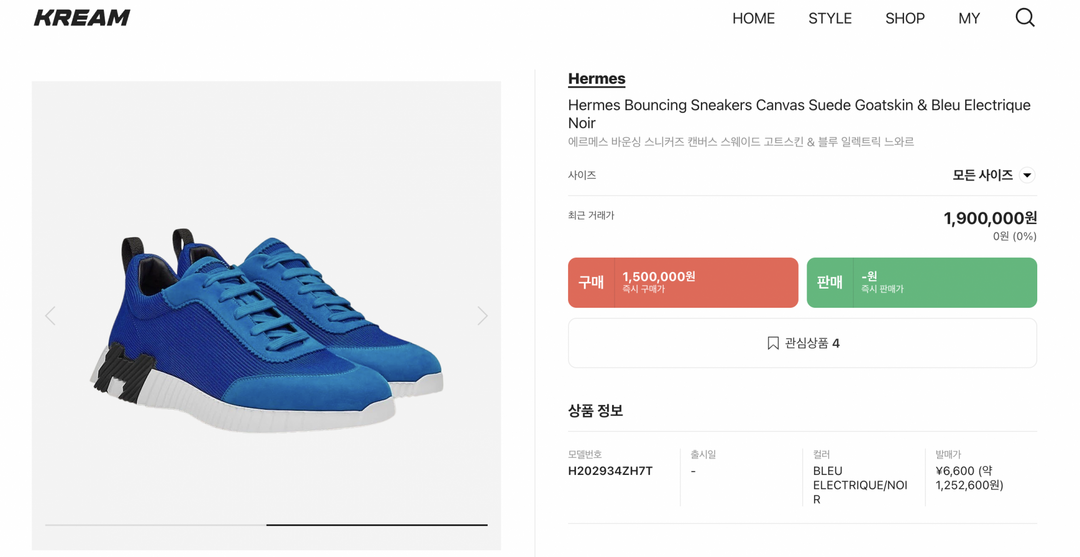Go to the HOME menu
Screen dimensions: 1080x557
753,18
